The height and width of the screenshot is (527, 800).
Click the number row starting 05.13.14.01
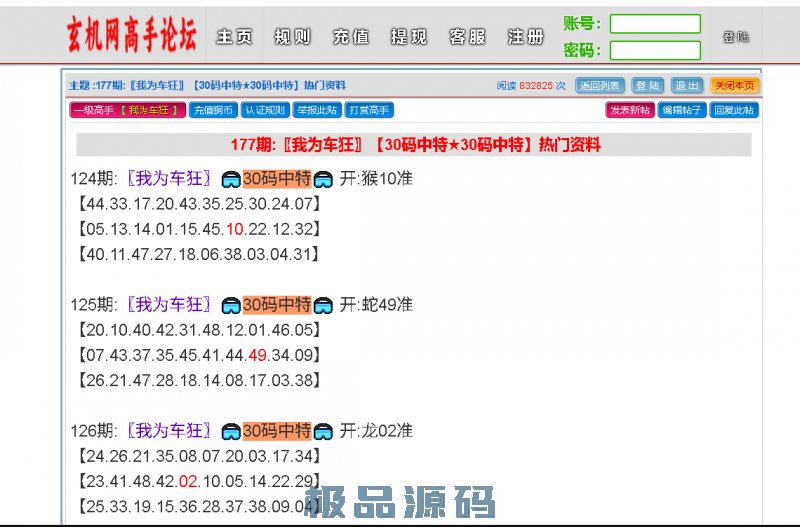(x=199, y=229)
